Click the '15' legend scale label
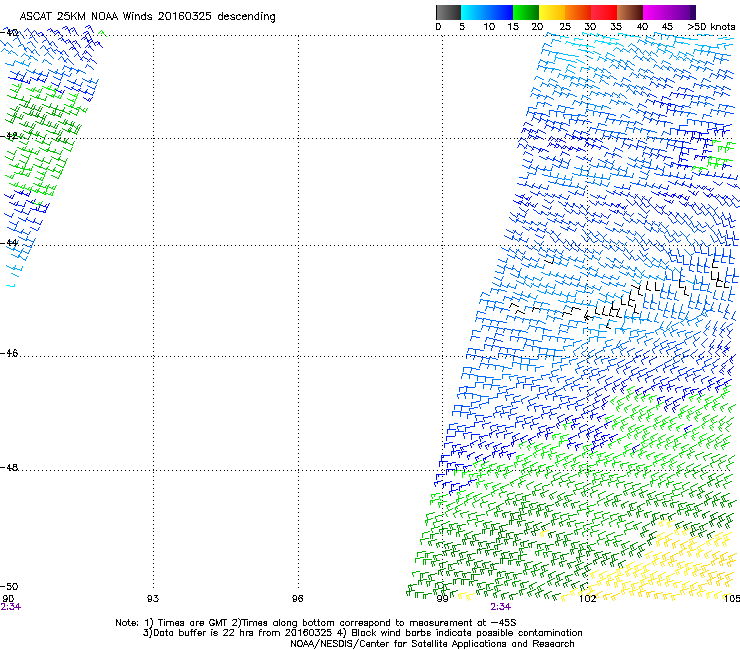This screenshot has height=650, width=740. pos(513,27)
